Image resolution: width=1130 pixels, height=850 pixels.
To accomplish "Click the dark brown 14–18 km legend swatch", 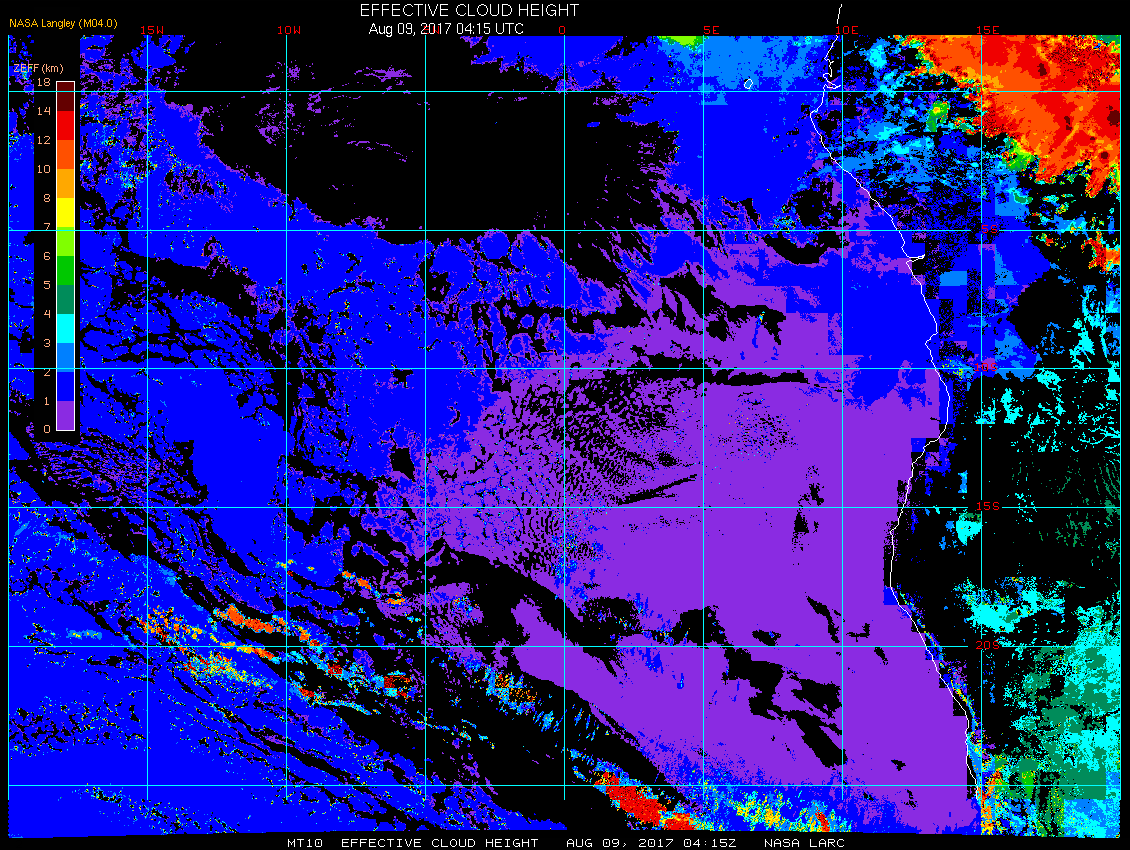I will tap(66, 97).
